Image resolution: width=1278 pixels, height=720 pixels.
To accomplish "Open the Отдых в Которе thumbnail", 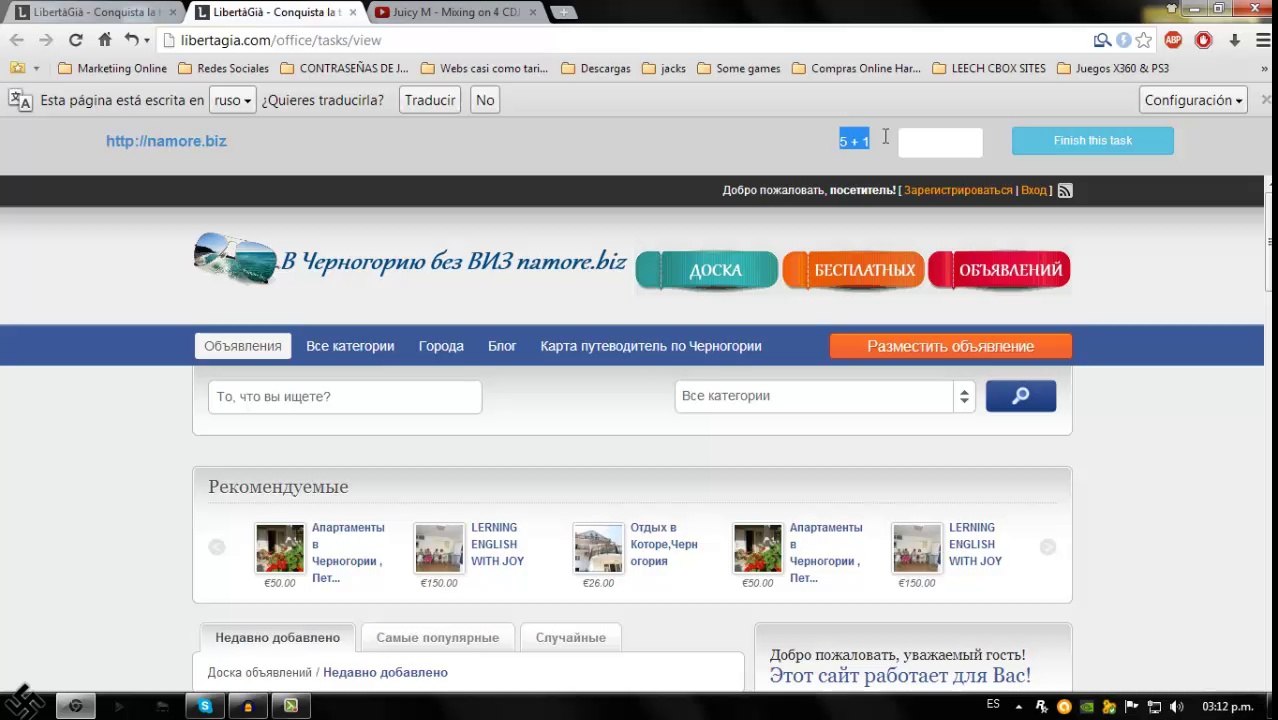I will point(598,548).
